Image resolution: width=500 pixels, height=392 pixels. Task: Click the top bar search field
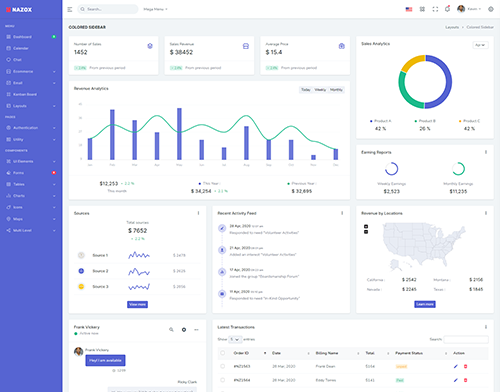pyautogui.click(x=108, y=9)
